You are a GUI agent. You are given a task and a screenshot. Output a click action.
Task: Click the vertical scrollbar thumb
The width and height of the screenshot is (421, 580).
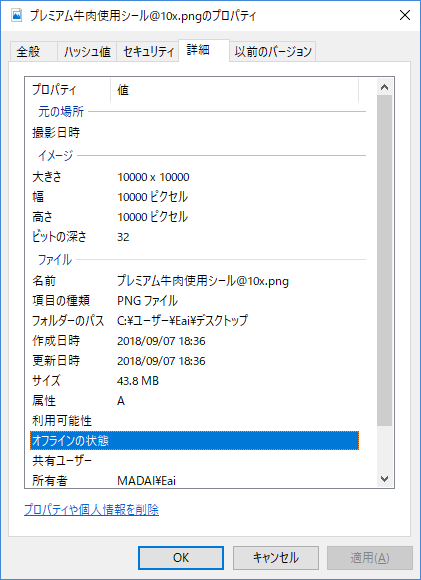(x=384, y=260)
